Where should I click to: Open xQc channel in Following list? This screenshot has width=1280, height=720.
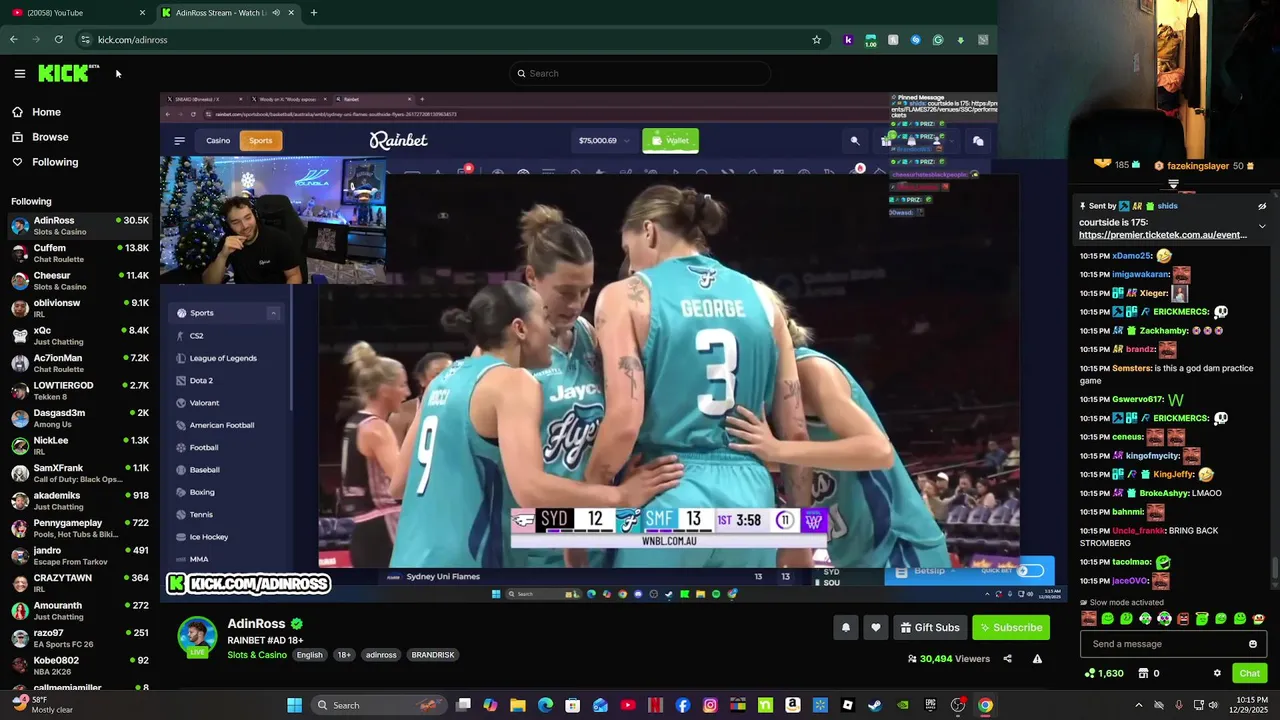[x=80, y=335]
